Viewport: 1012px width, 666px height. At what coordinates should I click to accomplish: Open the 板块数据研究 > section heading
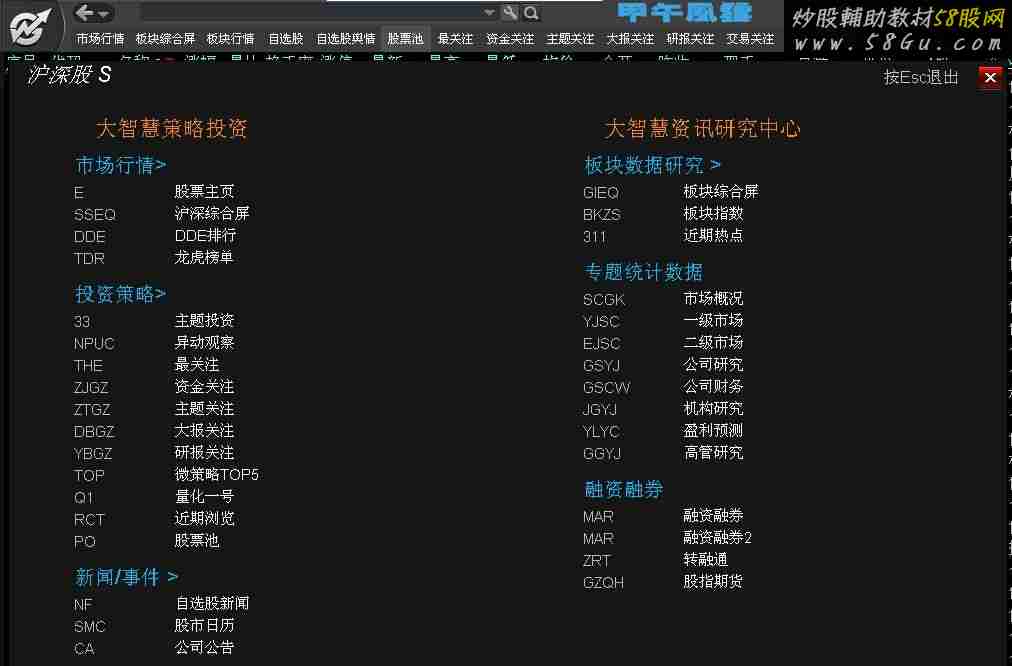pyautogui.click(x=653, y=165)
